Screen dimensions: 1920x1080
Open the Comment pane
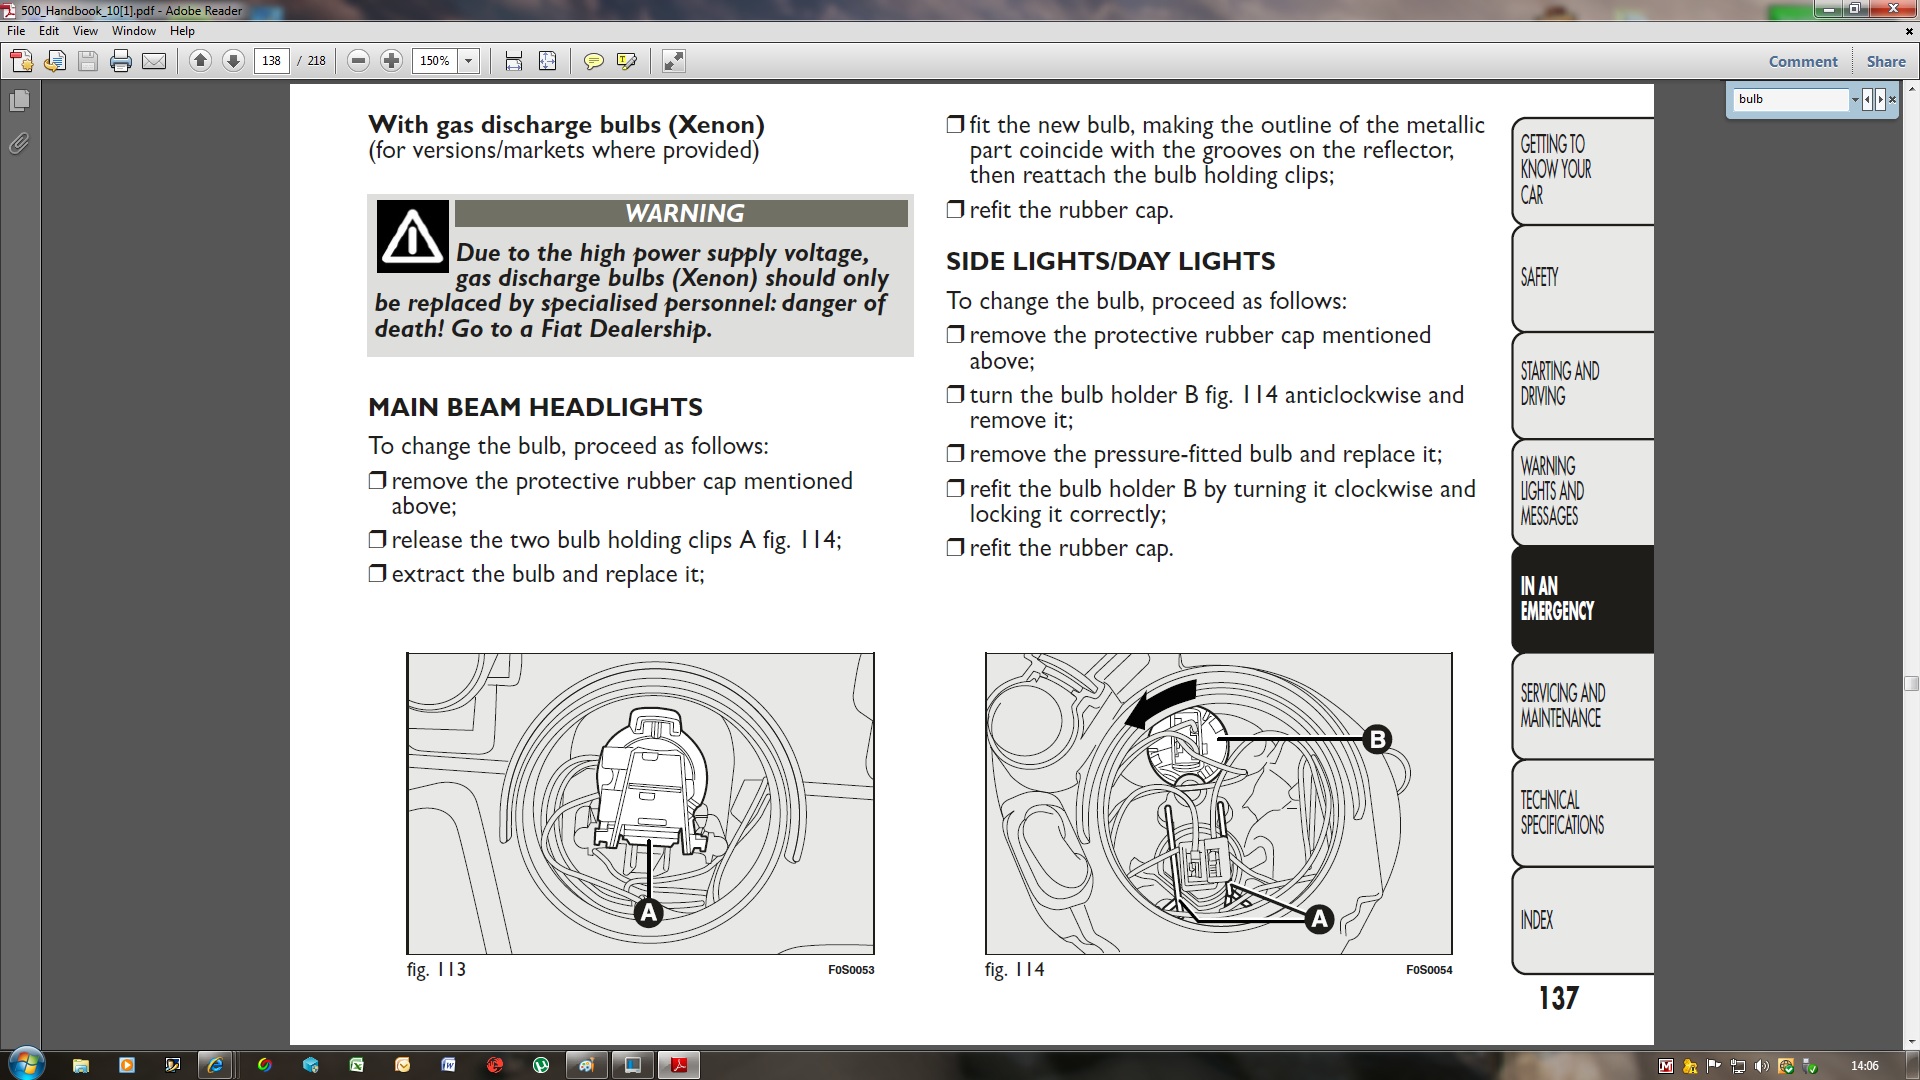1802,61
